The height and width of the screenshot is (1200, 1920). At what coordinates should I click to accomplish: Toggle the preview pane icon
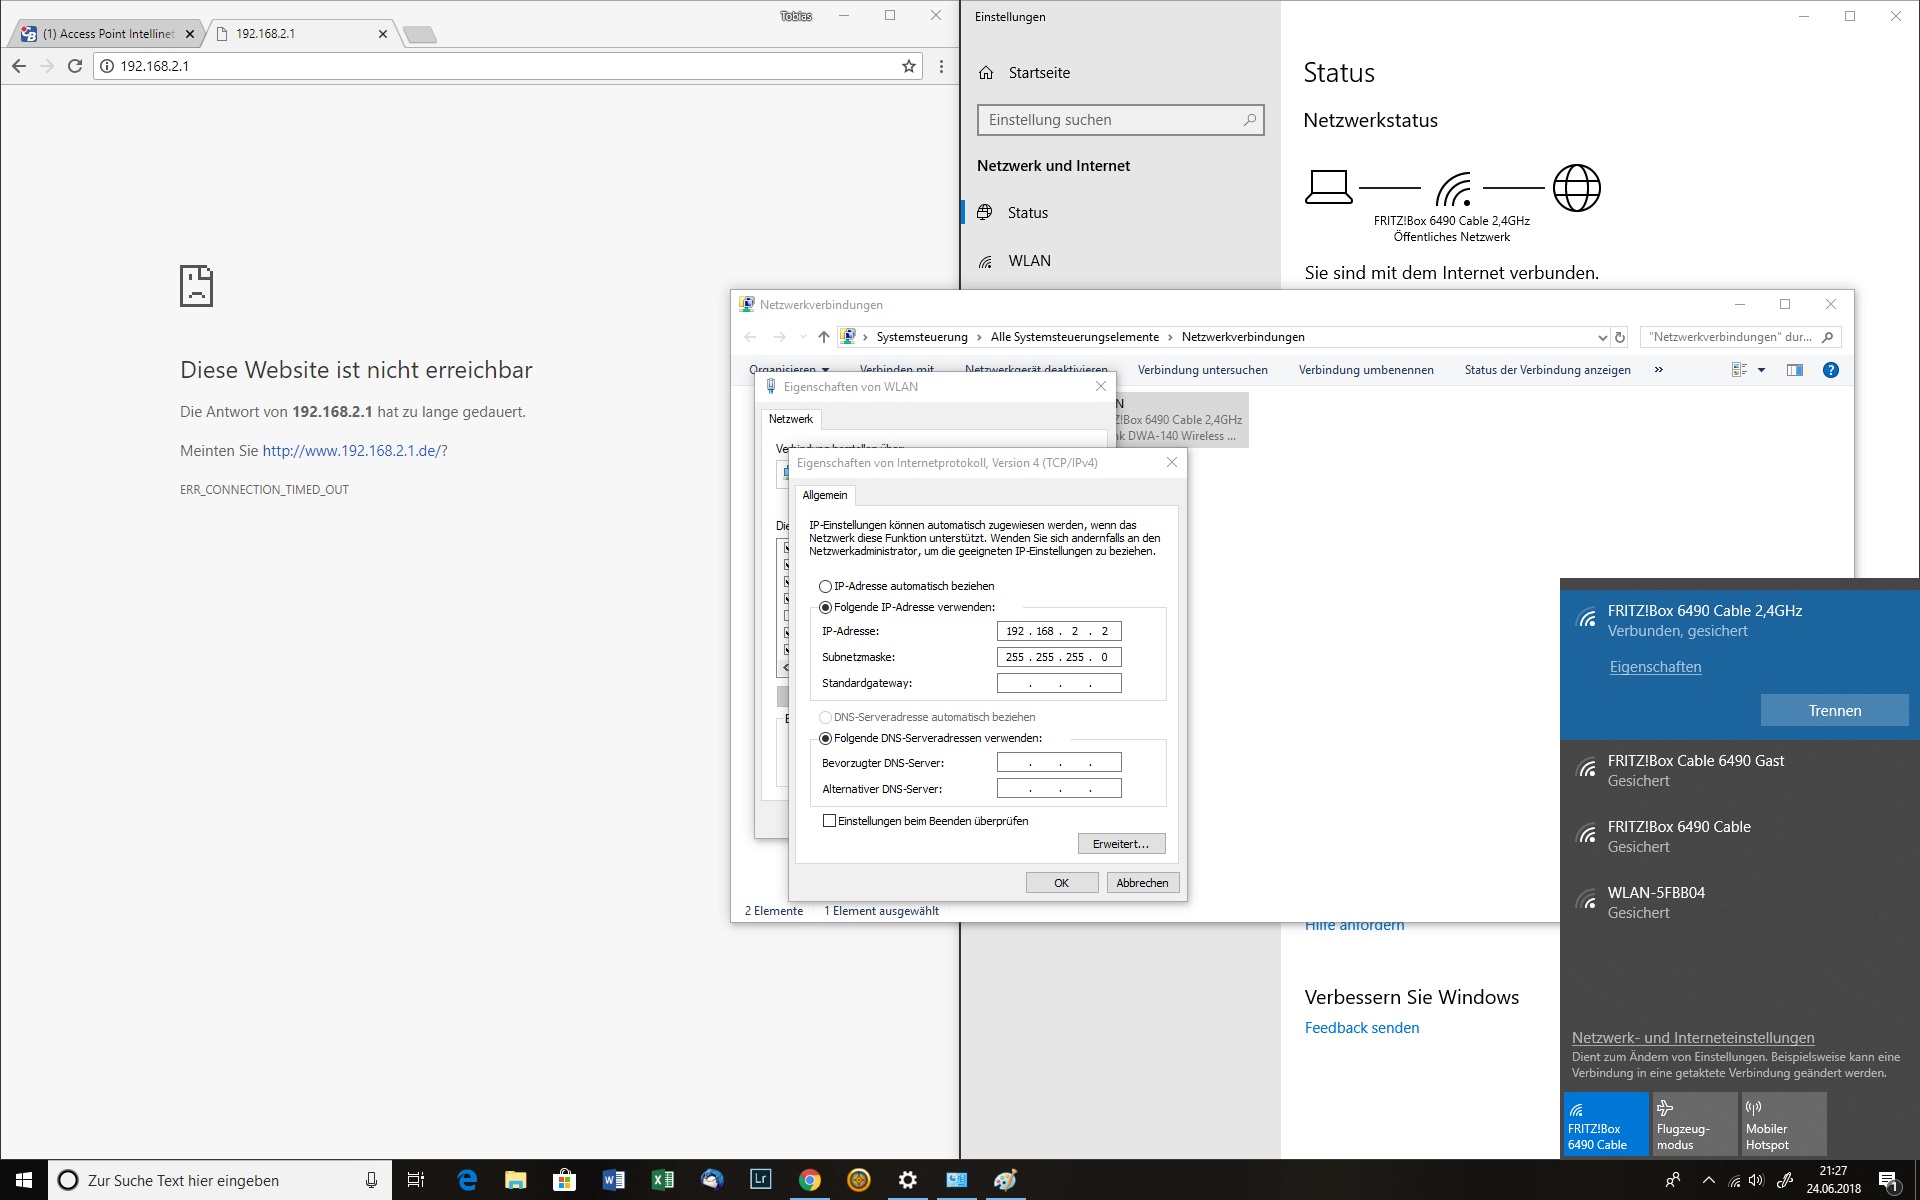click(1795, 370)
